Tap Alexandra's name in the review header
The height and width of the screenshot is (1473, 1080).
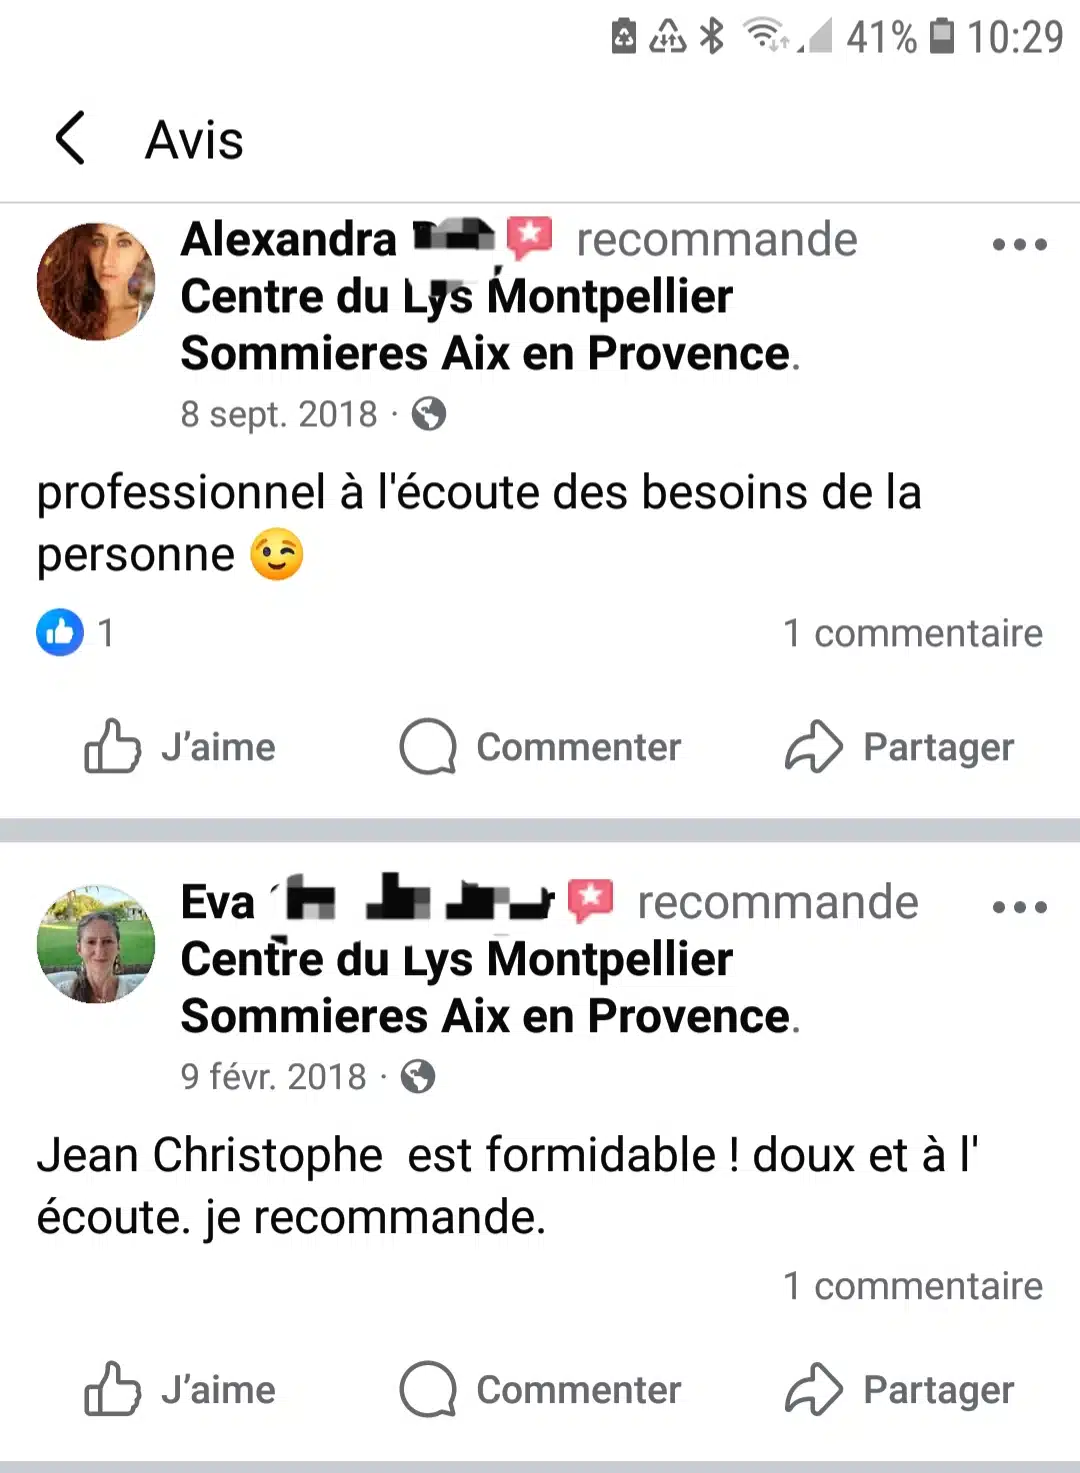(x=289, y=240)
